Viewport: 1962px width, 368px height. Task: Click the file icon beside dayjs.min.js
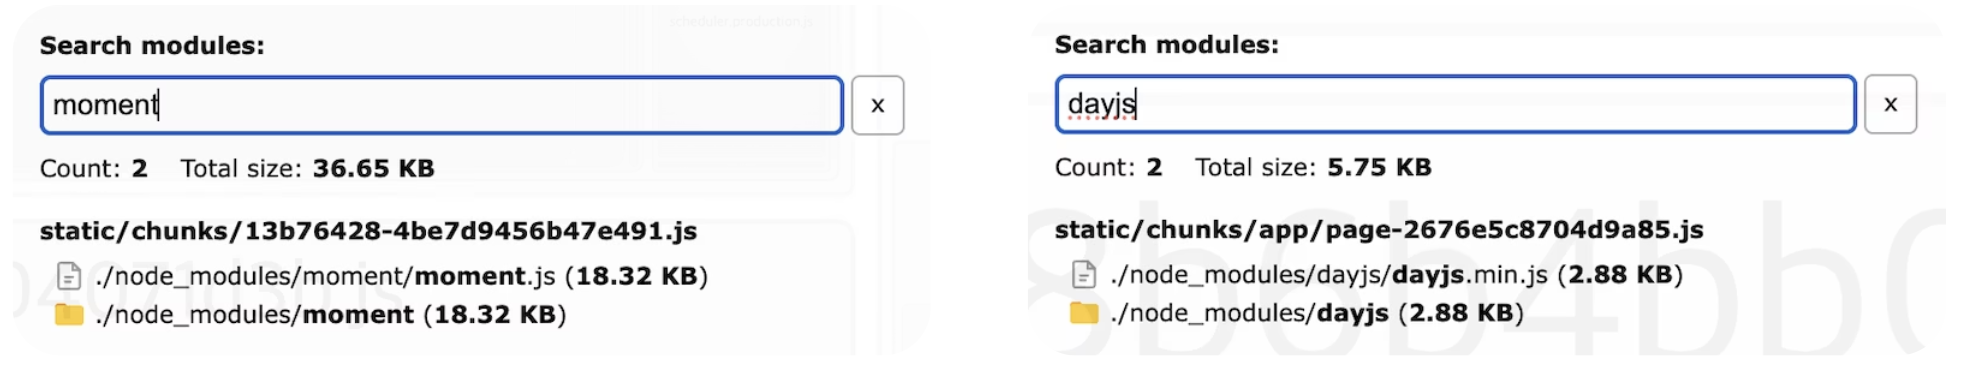(x=1084, y=273)
